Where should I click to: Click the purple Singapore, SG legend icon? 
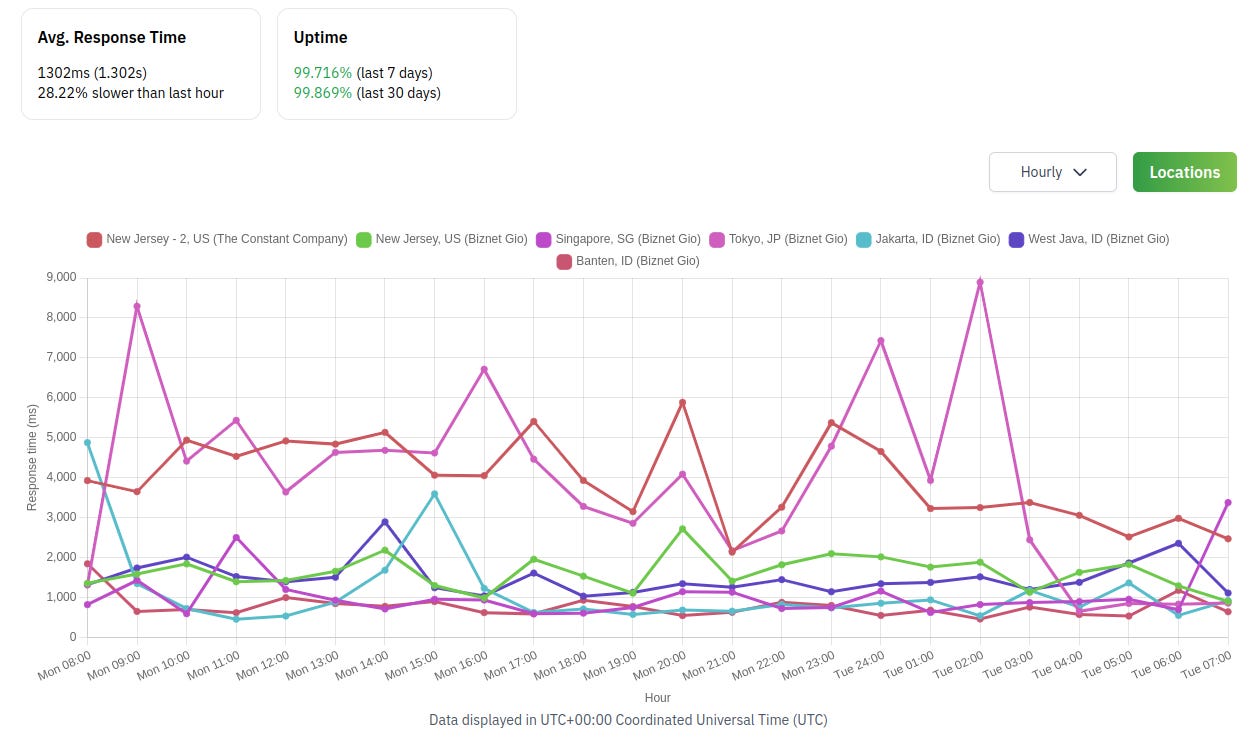pyautogui.click(x=543, y=239)
